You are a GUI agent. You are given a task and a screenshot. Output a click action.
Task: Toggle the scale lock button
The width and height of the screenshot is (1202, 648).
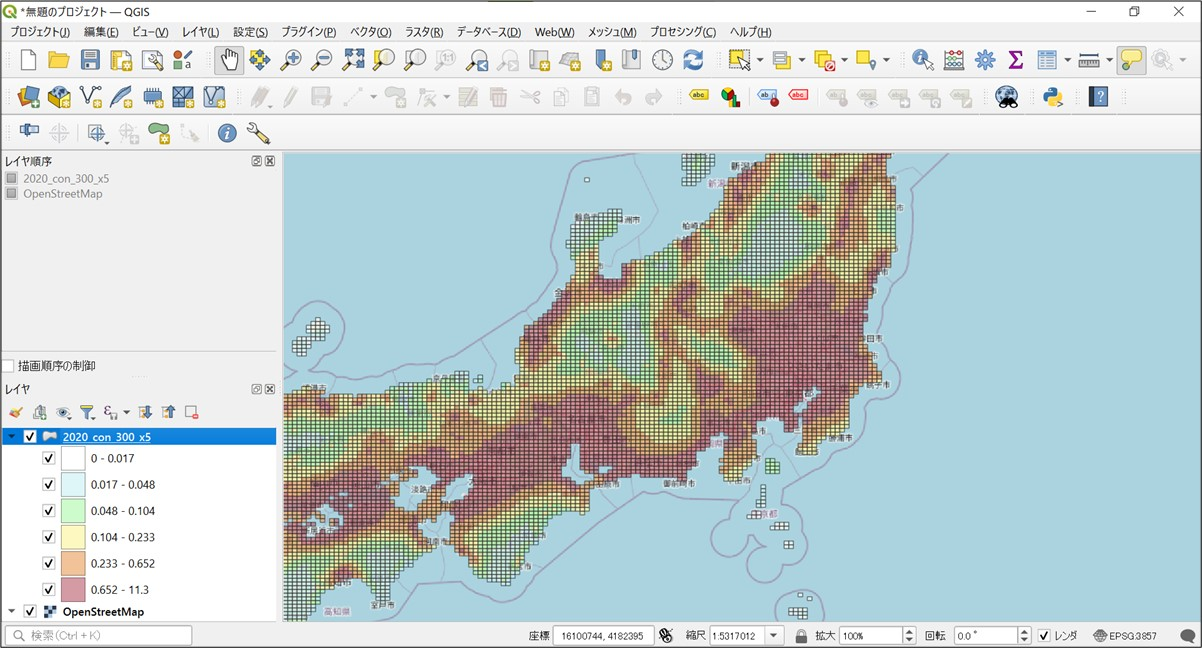coord(801,636)
